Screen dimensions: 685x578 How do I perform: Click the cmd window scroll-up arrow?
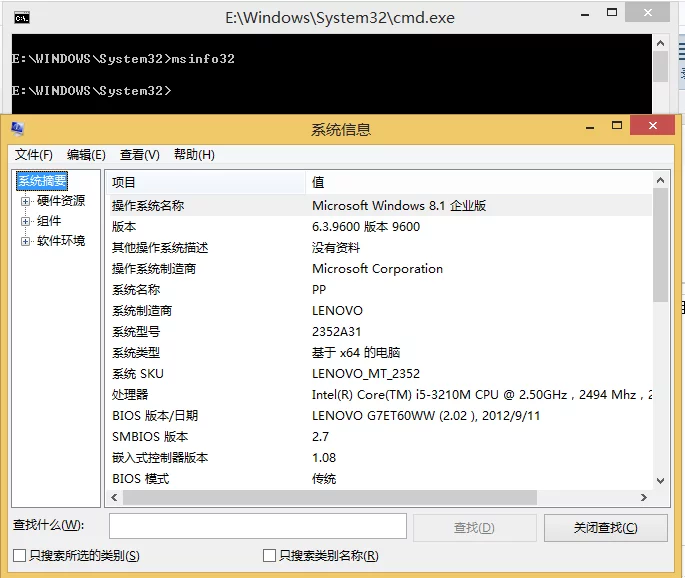click(661, 43)
